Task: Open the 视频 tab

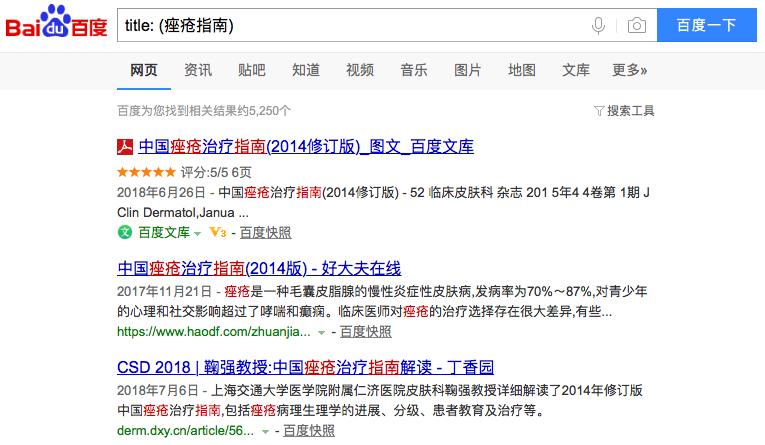Action: pos(360,70)
